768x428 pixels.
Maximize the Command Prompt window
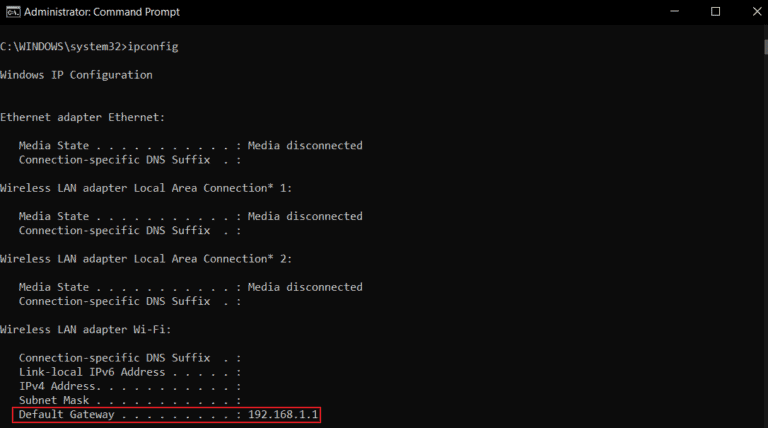coord(715,11)
